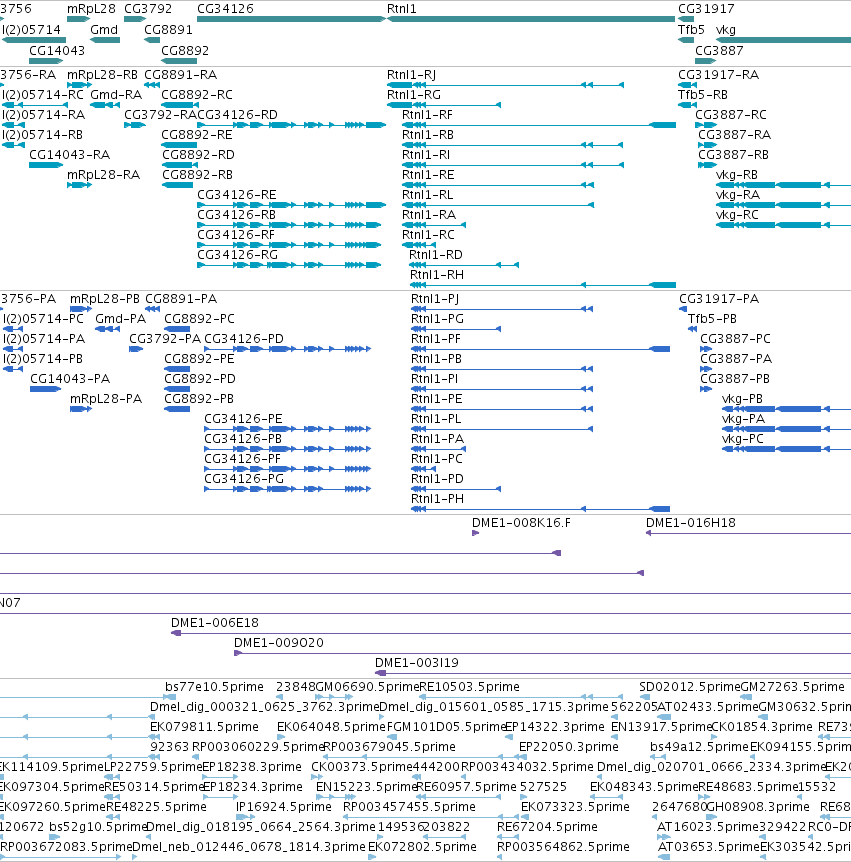
Task: Click protein CG14043-PA
Action: pos(70,379)
